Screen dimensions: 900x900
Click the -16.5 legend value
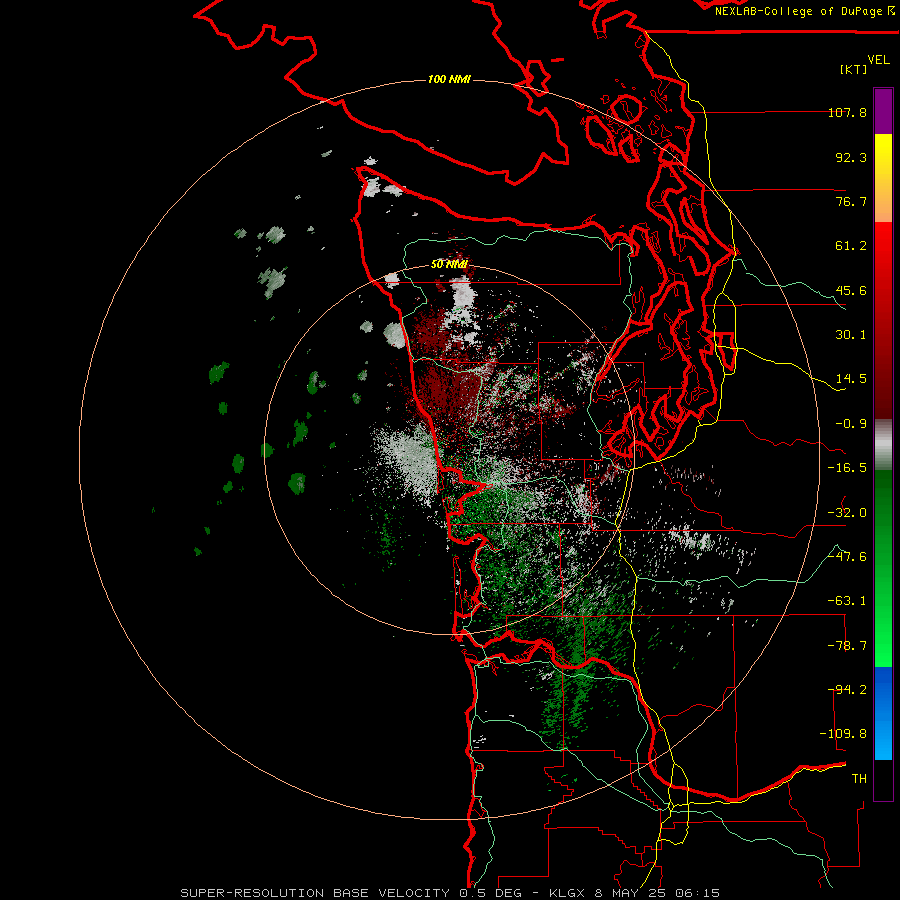coord(847,468)
